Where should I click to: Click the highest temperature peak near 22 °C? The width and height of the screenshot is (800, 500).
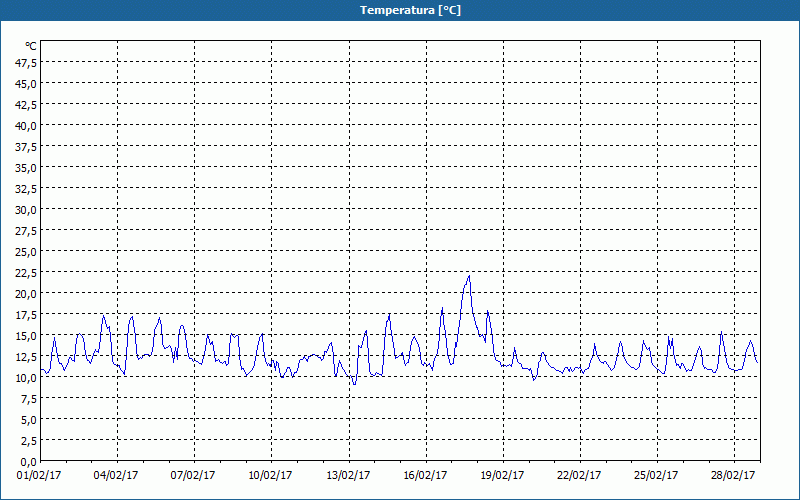tap(469, 277)
